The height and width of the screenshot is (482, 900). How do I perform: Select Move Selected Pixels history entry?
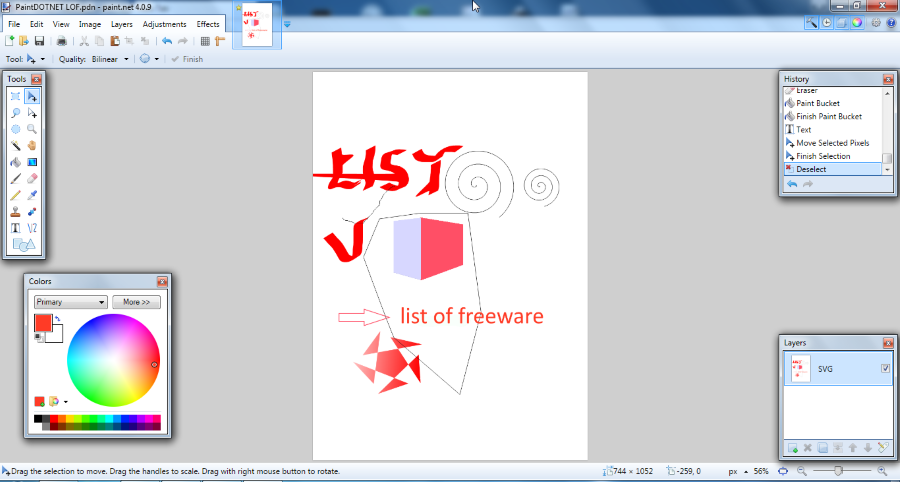pos(832,143)
